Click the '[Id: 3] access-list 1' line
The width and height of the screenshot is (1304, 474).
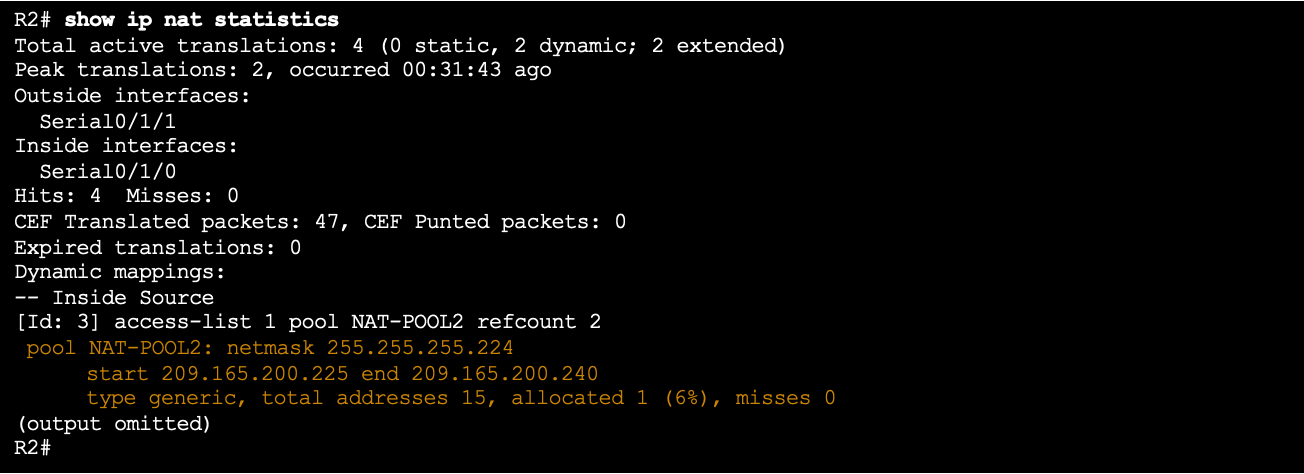(x=308, y=322)
